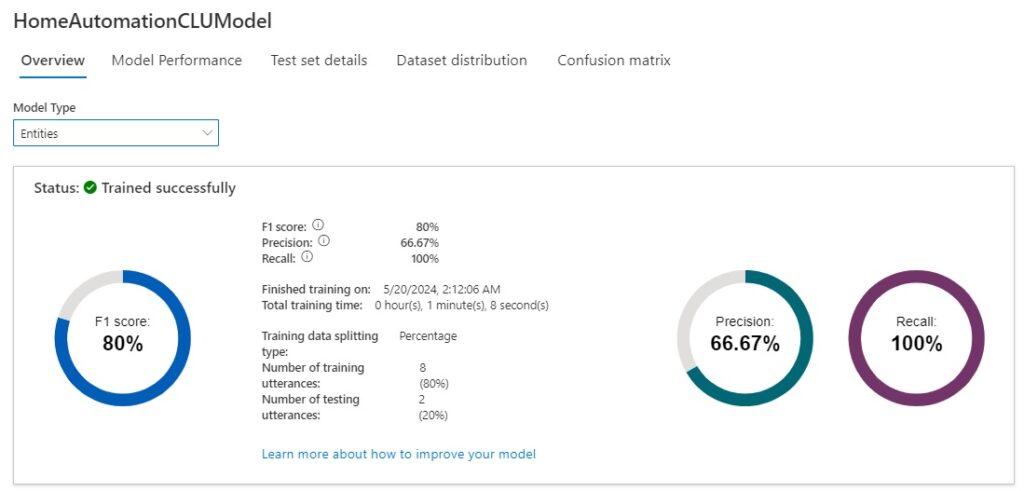Click the Number of training utterances value
The height and width of the screenshot is (491, 1024).
pos(423,368)
